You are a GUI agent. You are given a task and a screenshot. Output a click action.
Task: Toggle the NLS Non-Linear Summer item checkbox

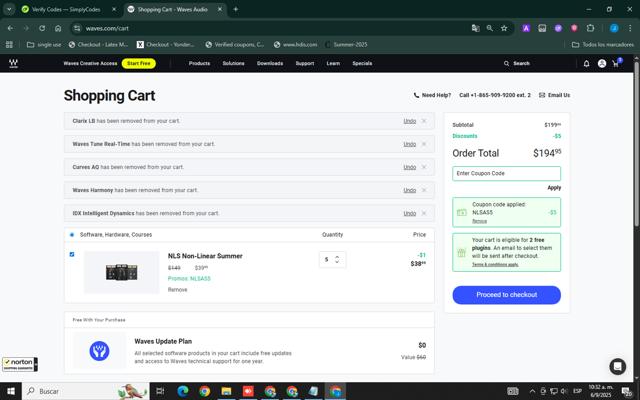pos(72,254)
